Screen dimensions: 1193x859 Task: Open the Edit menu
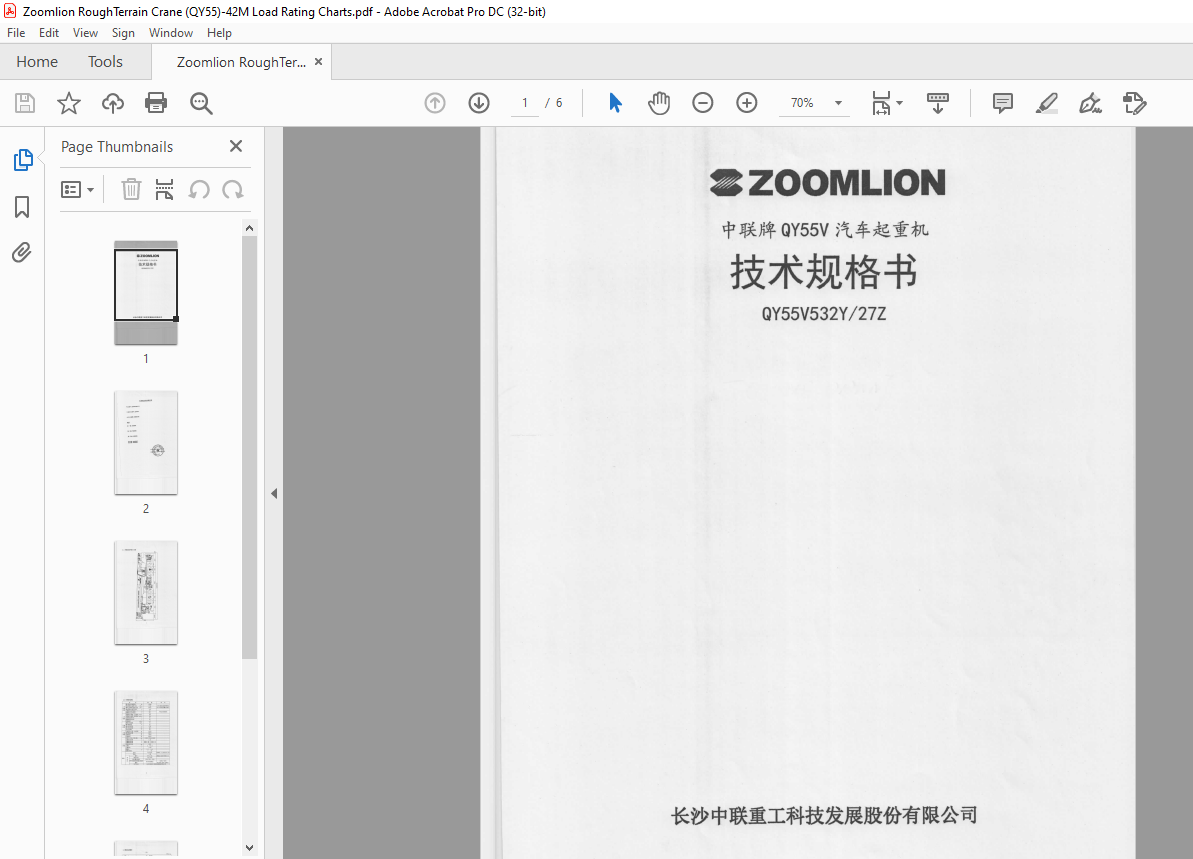click(x=49, y=33)
